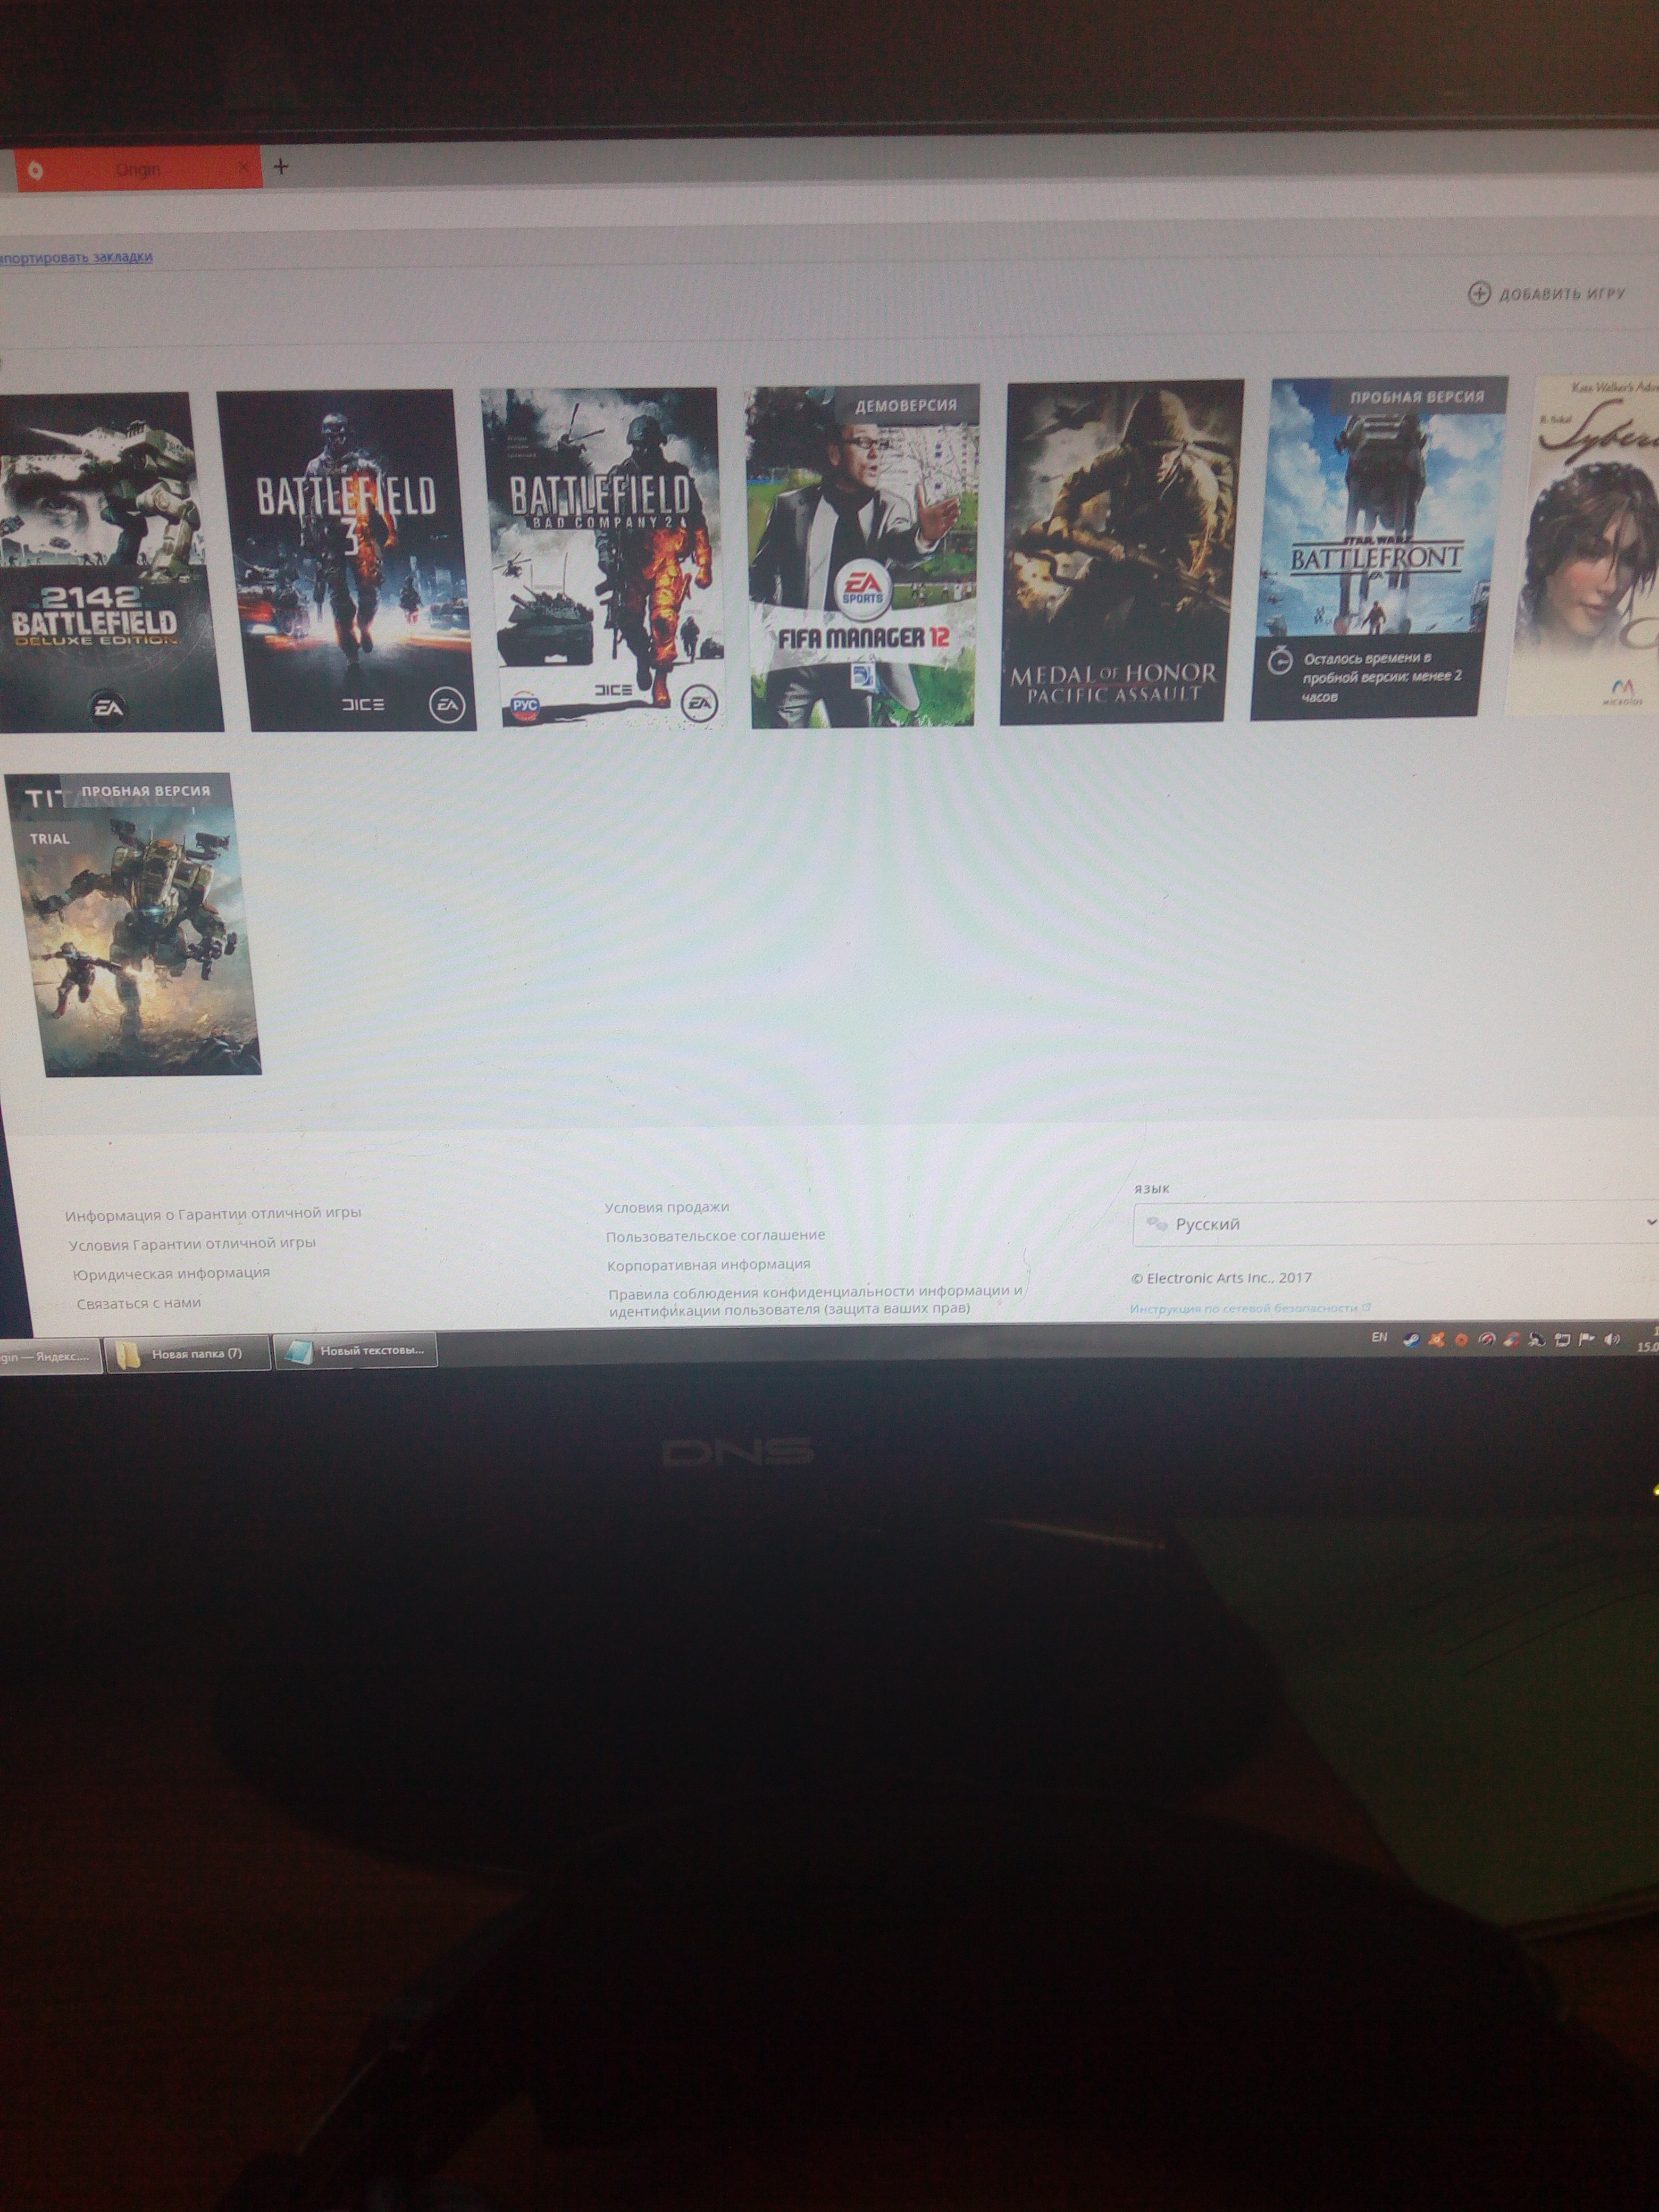Open Условия Гарантии отличной игры link

pos(192,1244)
